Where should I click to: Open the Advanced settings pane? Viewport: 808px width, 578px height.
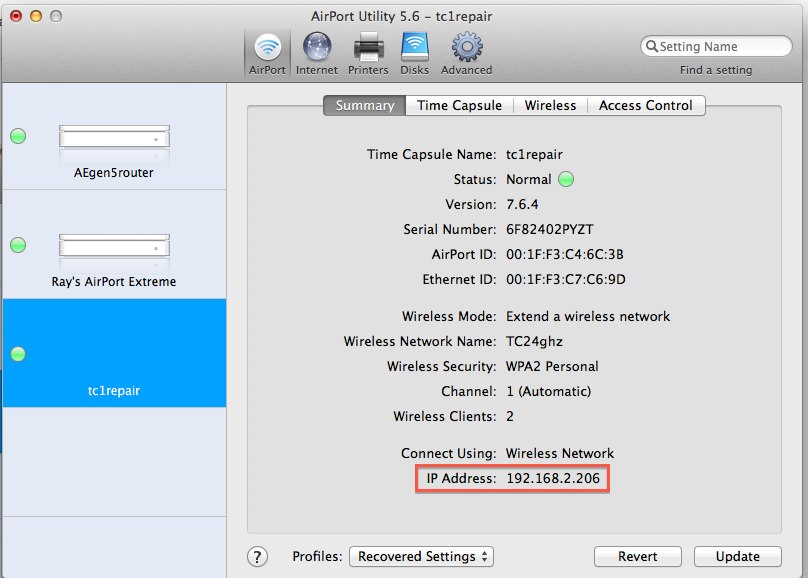466,54
